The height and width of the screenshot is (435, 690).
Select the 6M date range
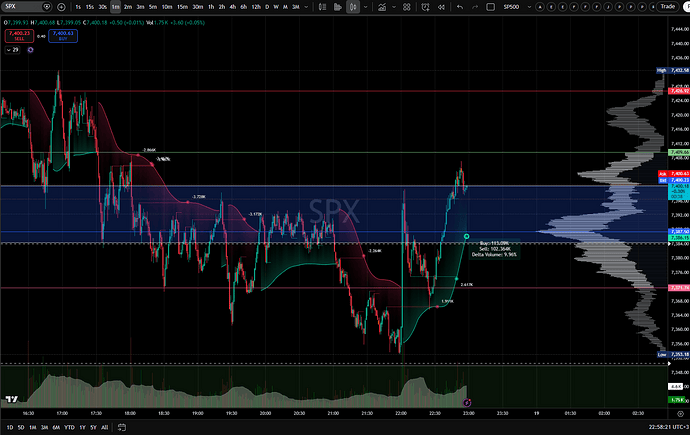[56, 427]
